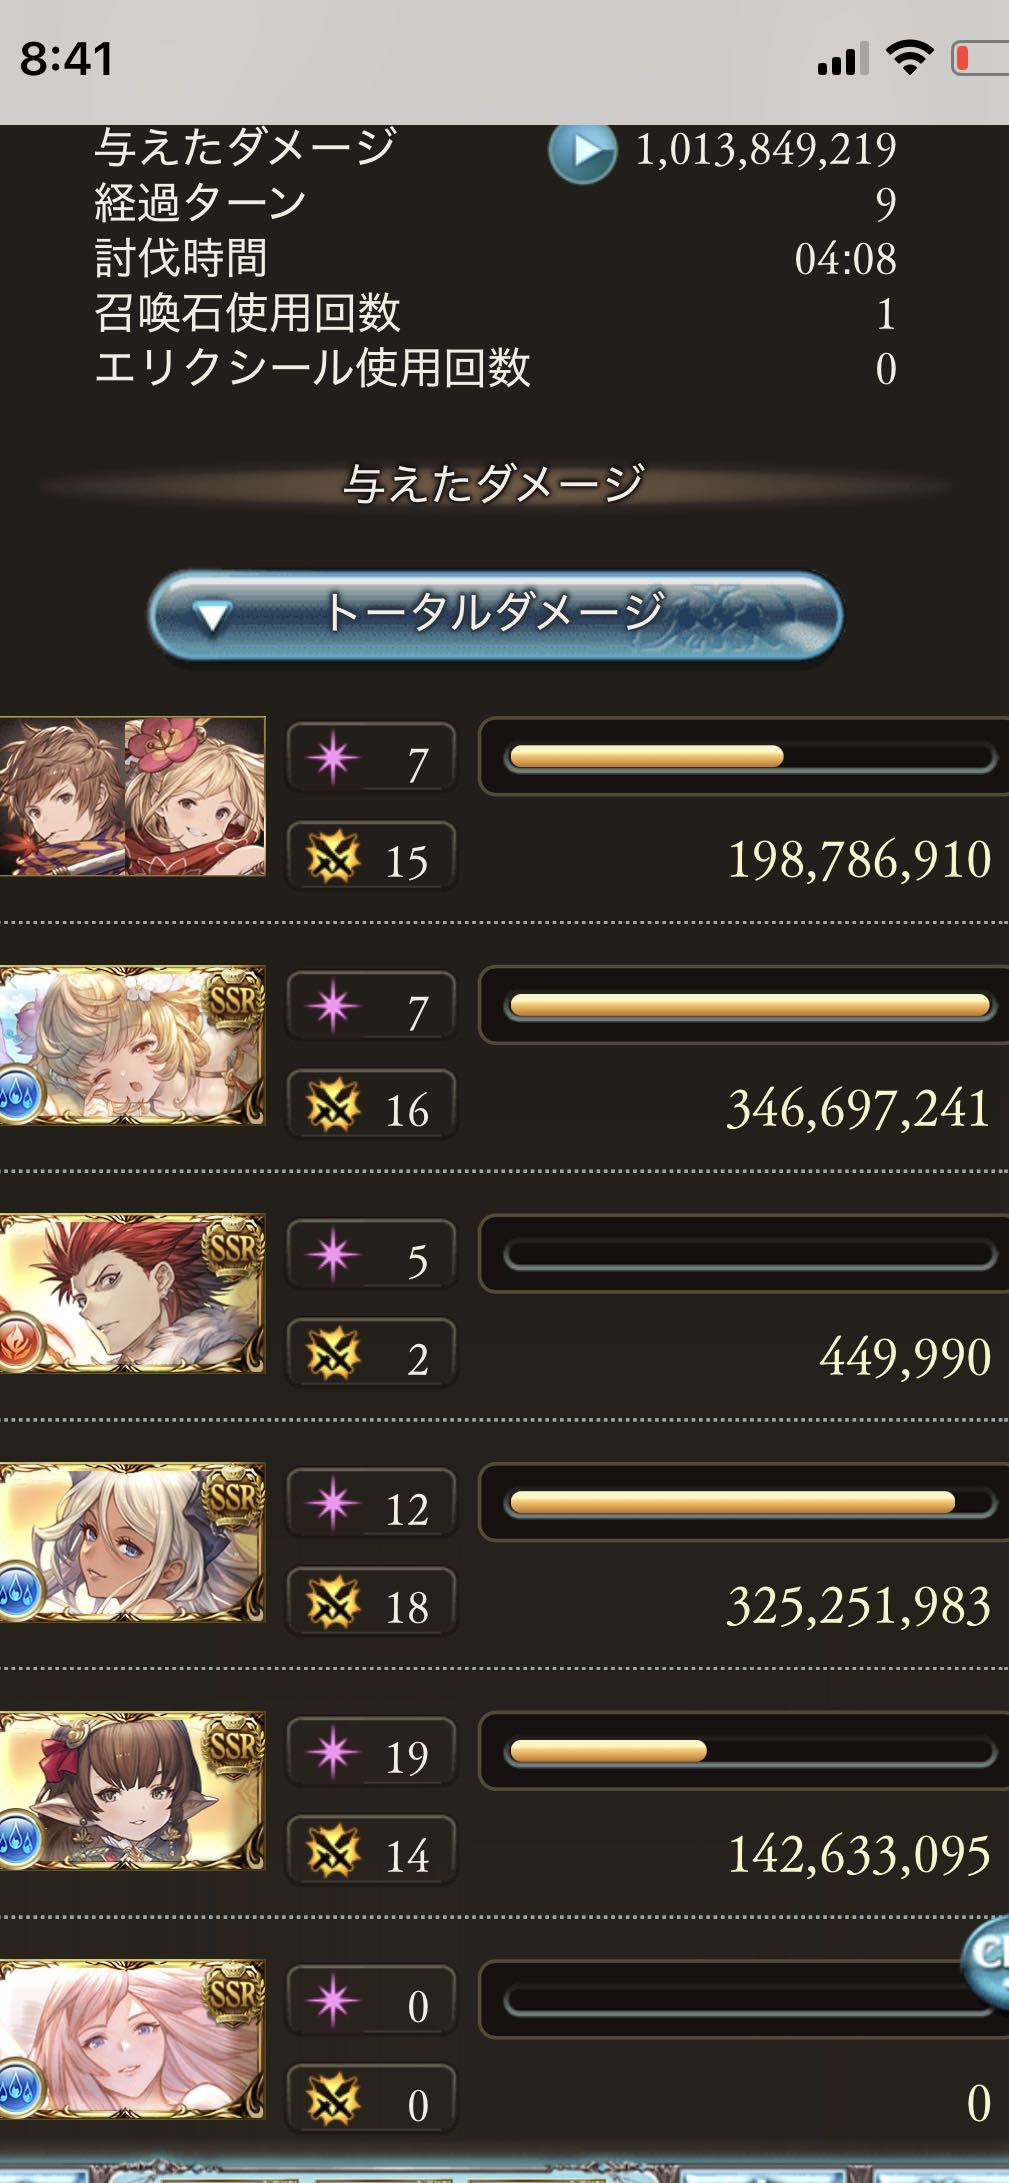
Task: Tap the yellow attack icon showing 16
Action: [x=333, y=1107]
